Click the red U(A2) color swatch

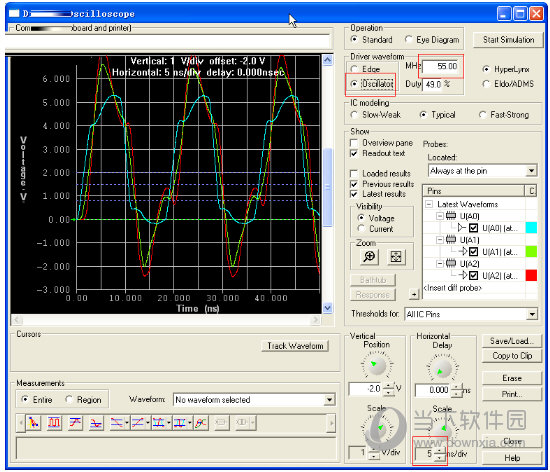531,275
